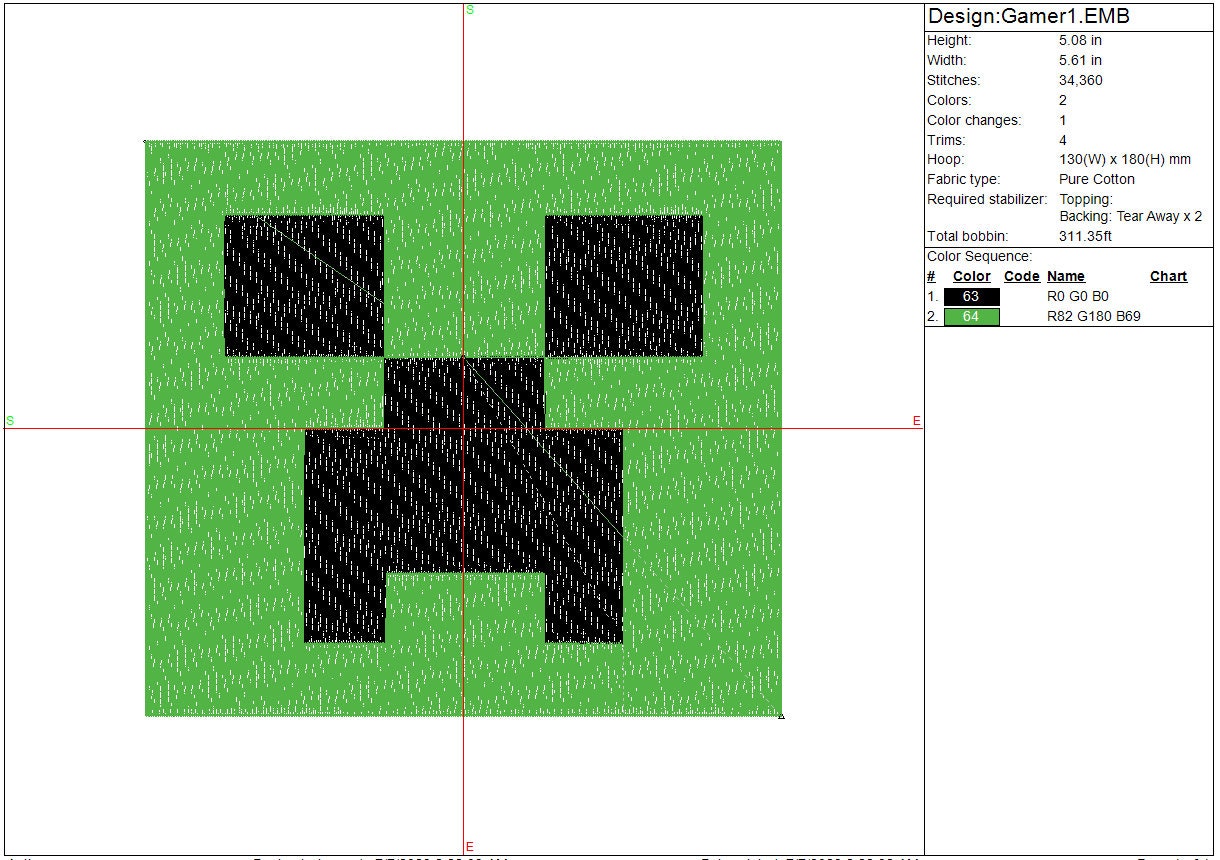1220x860 pixels.
Task: Click the green S marker on left edge
Action: click(x=10, y=421)
